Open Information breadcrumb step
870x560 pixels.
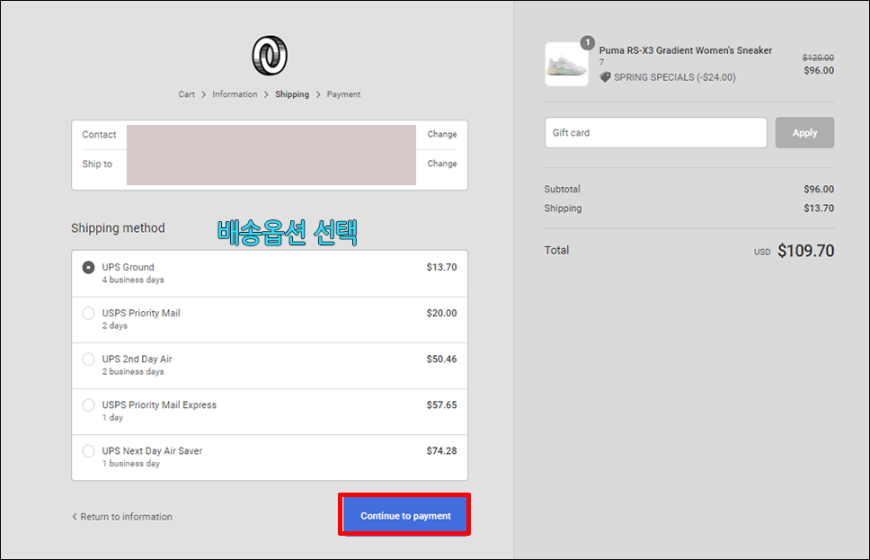tap(235, 94)
